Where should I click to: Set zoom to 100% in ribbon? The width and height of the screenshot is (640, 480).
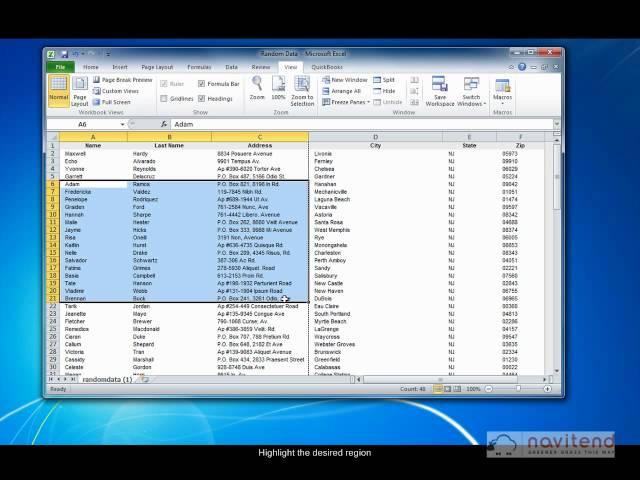pos(278,88)
